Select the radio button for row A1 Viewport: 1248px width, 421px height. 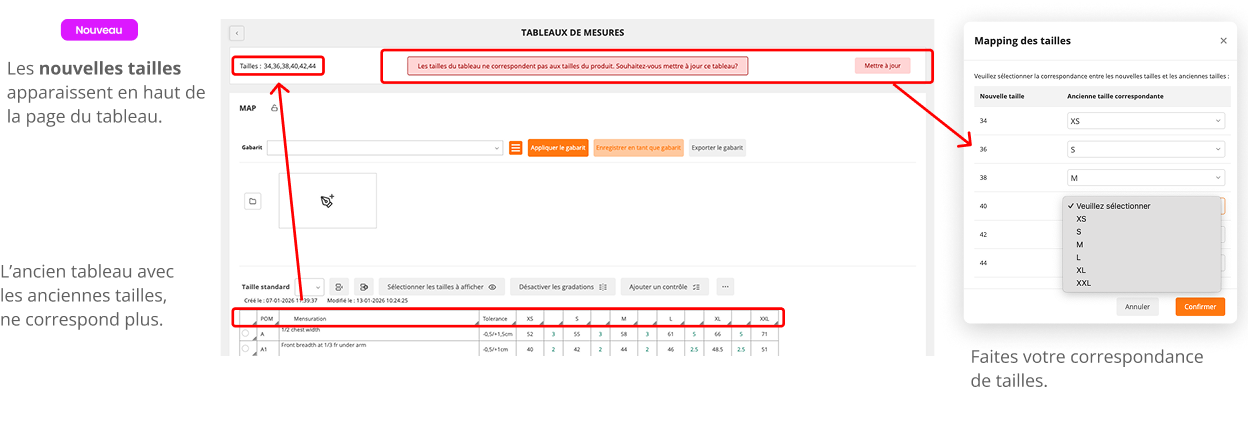245,349
